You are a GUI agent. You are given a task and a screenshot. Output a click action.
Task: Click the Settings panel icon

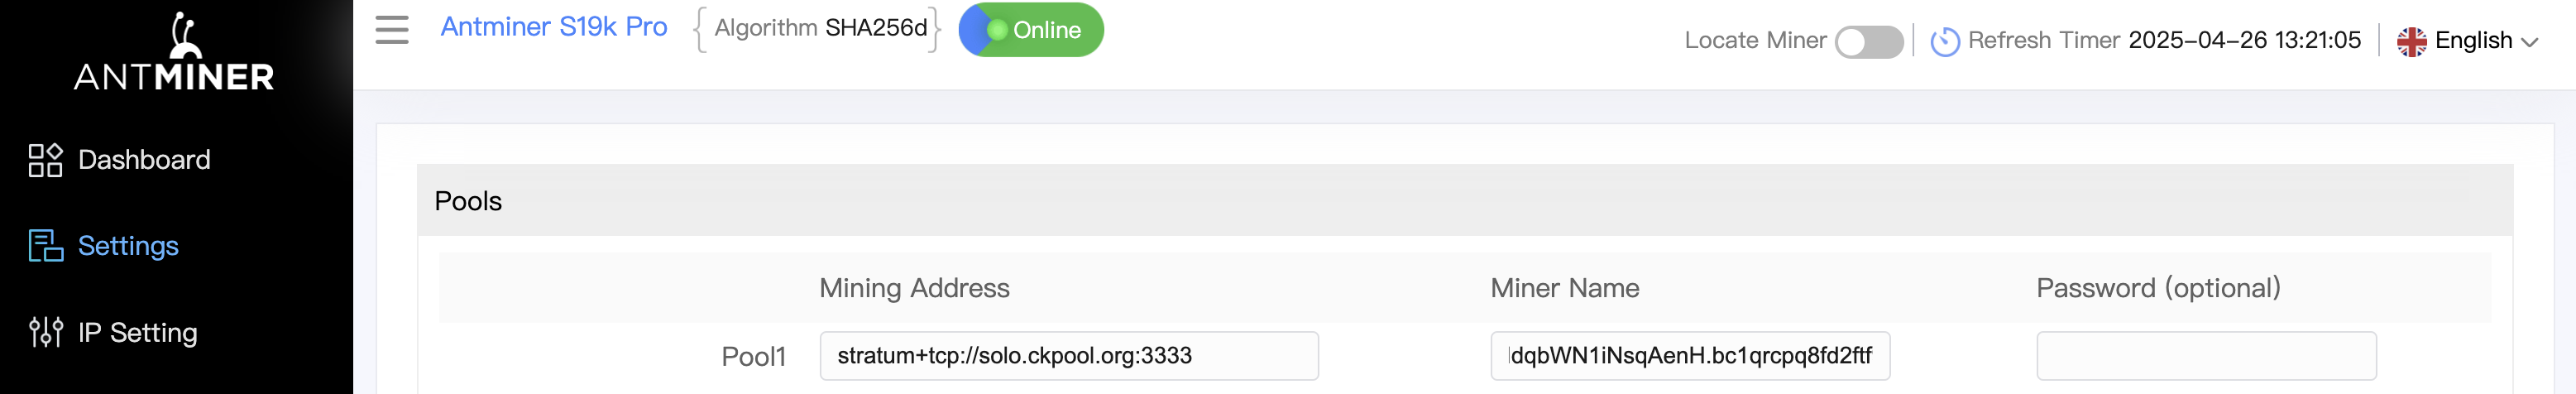tap(45, 246)
